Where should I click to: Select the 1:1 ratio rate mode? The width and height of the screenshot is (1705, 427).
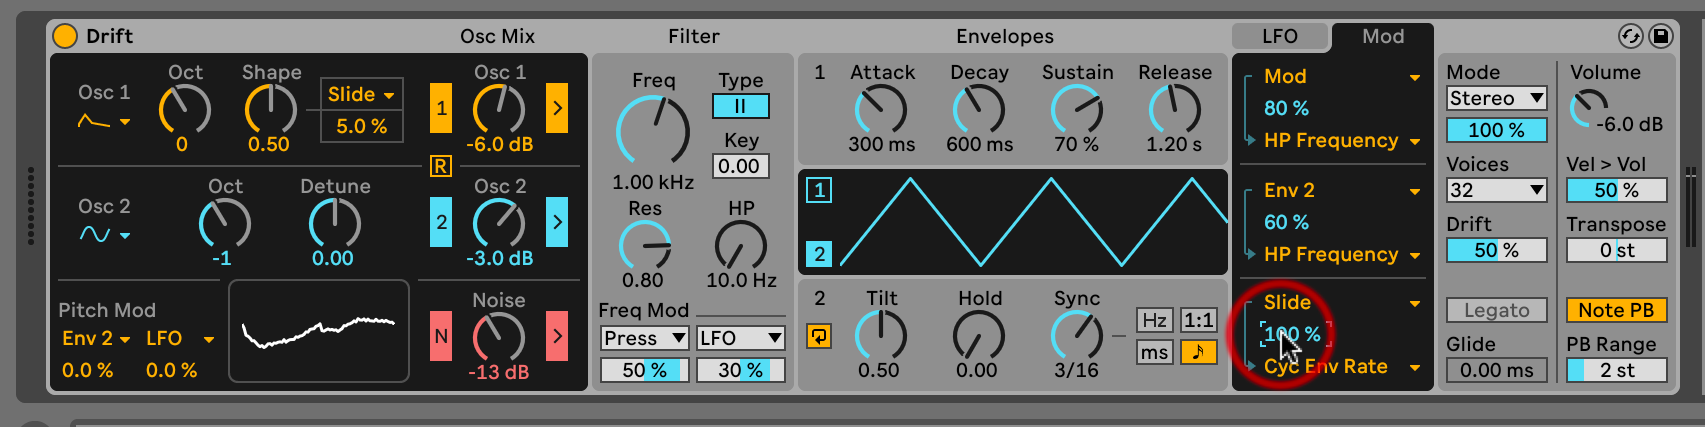[1198, 320]
